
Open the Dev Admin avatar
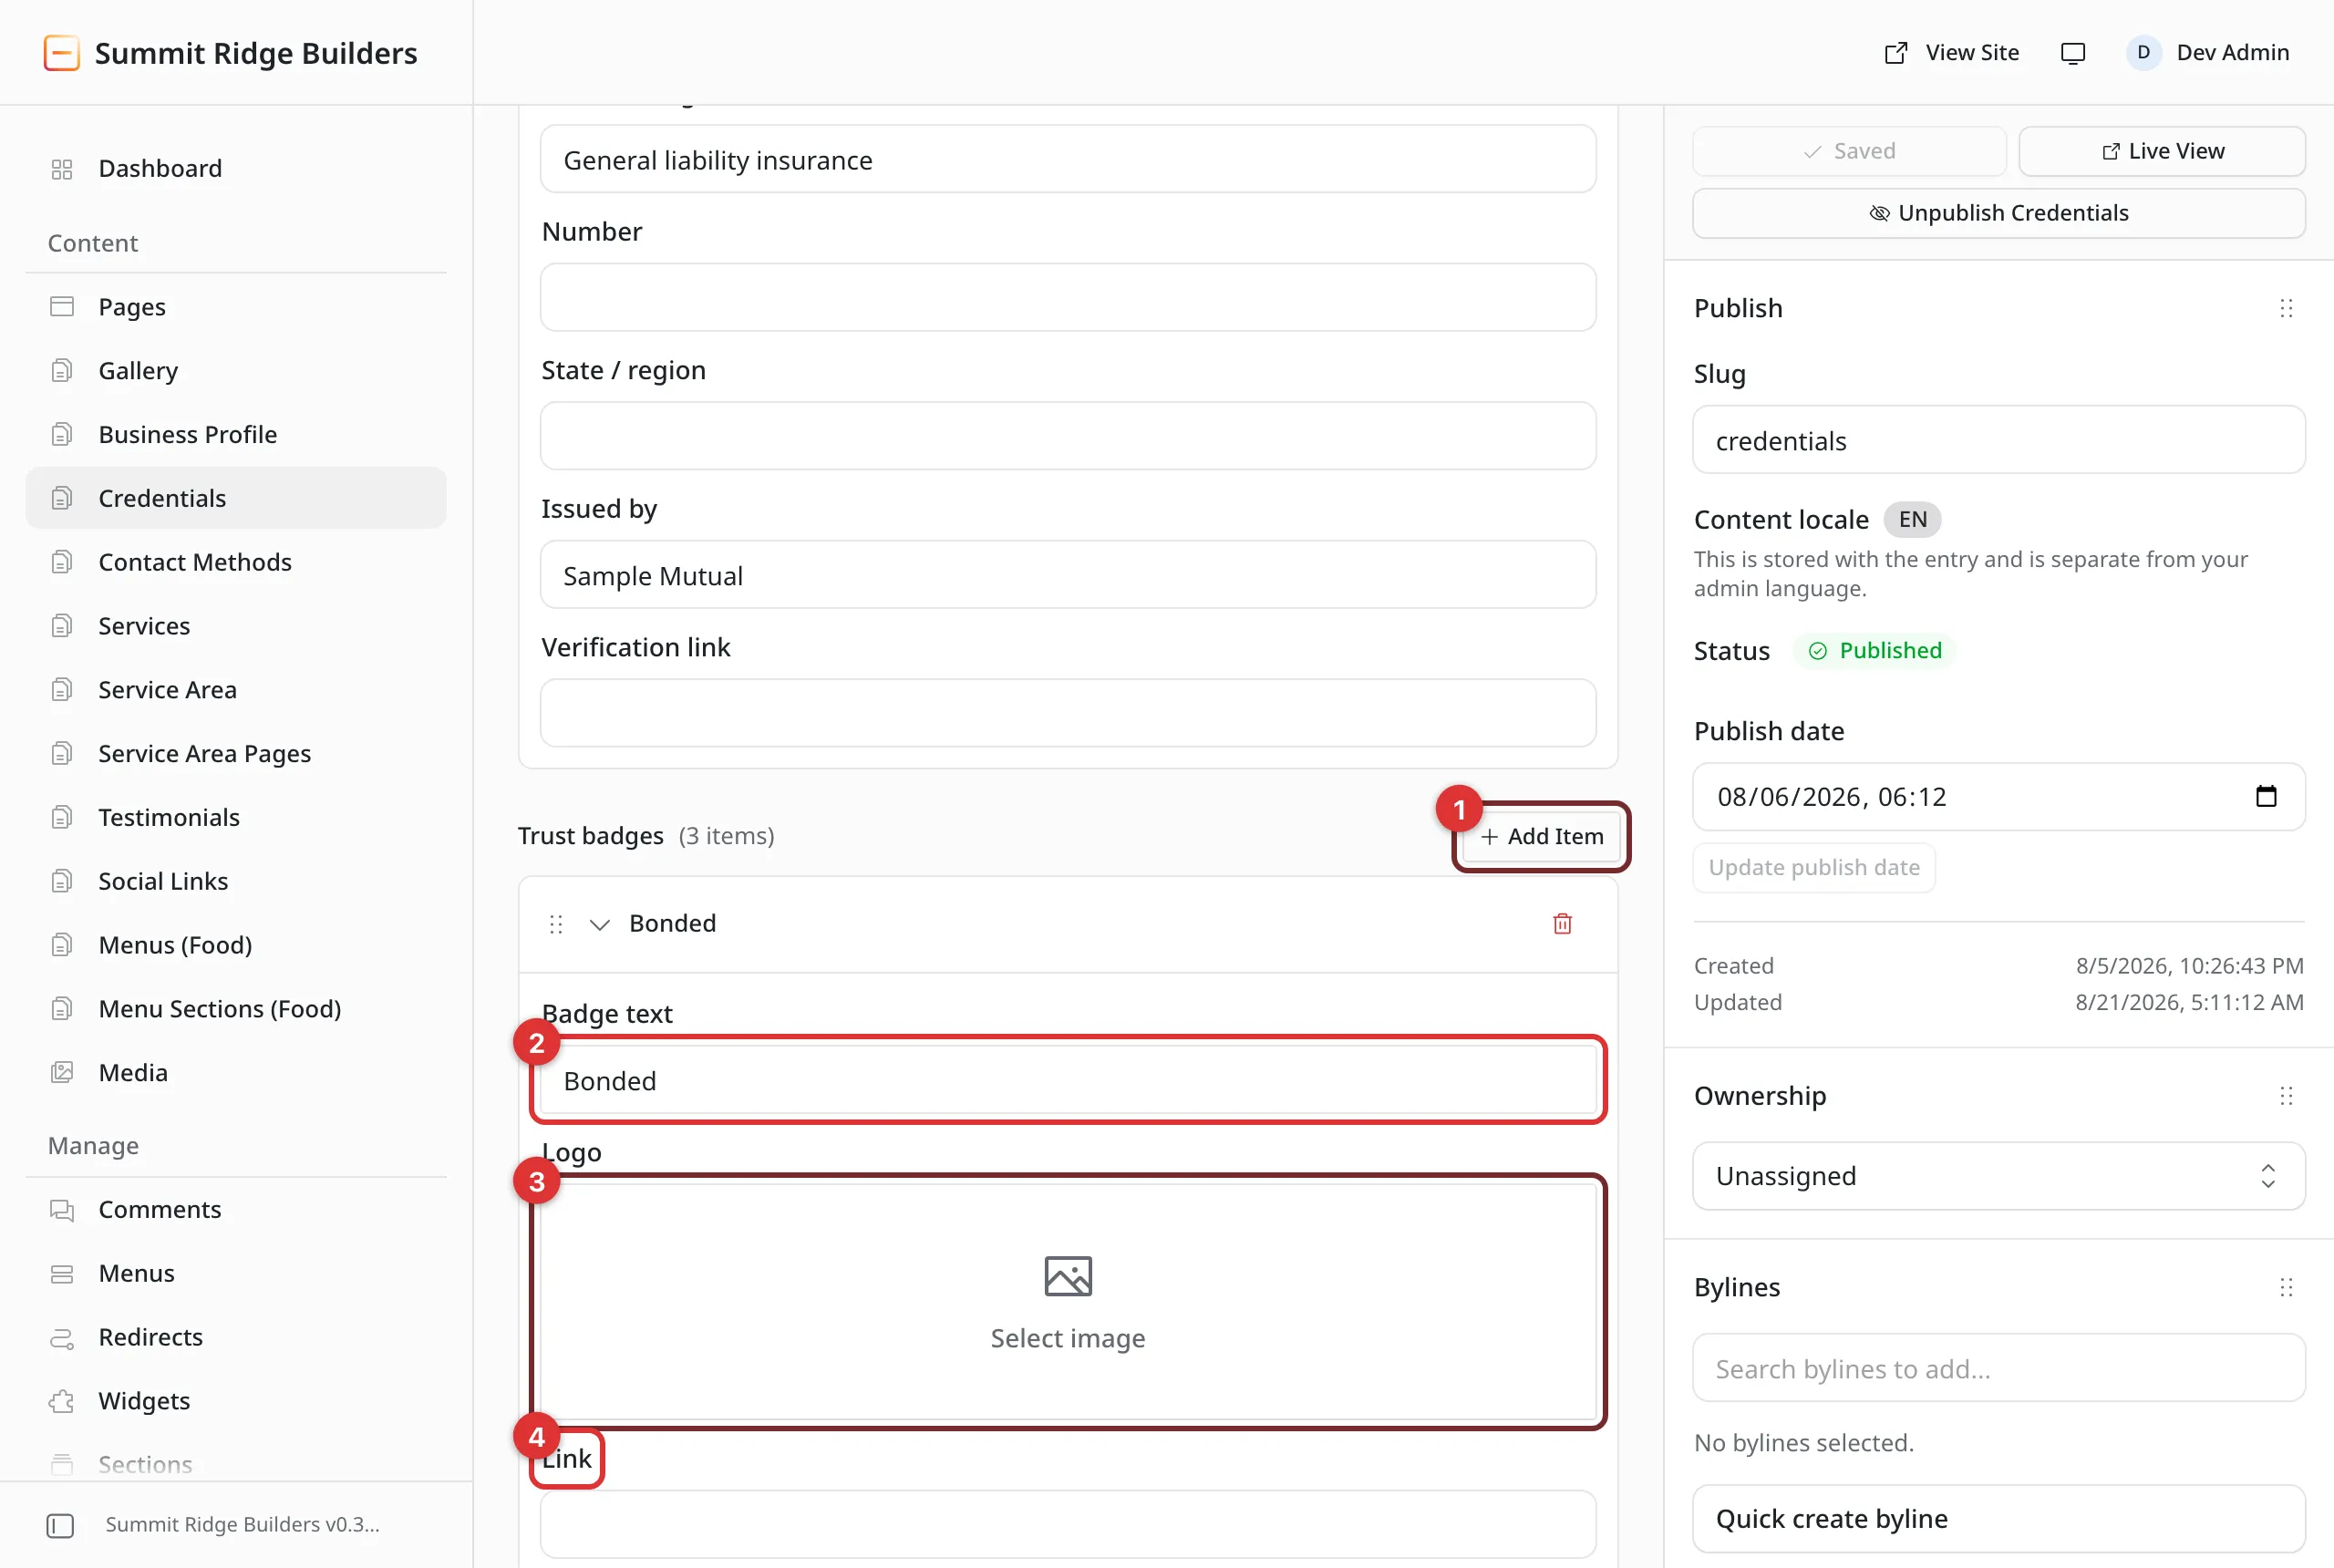click(2144, 53)
